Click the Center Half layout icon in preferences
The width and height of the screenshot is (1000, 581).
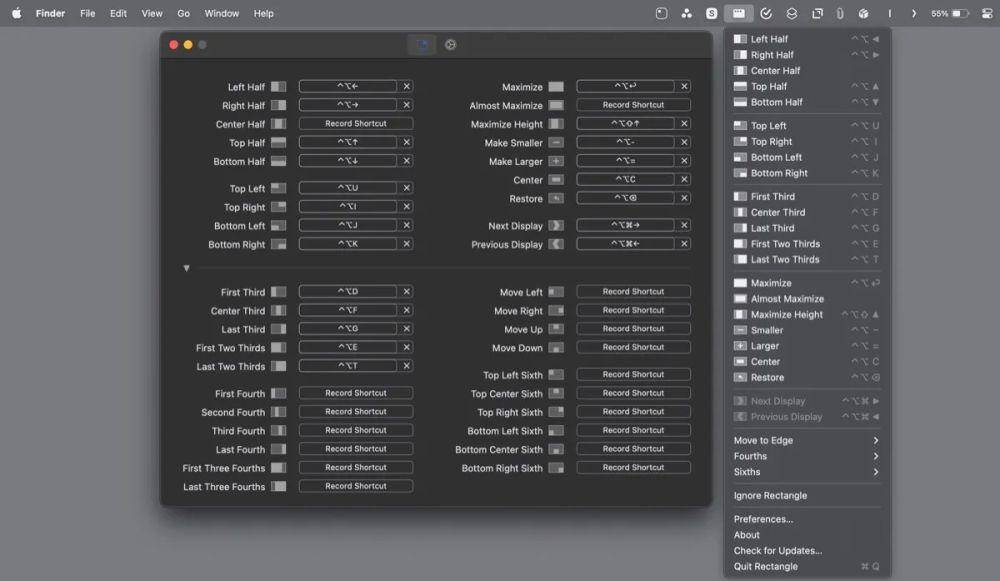[x=279, y=124]
